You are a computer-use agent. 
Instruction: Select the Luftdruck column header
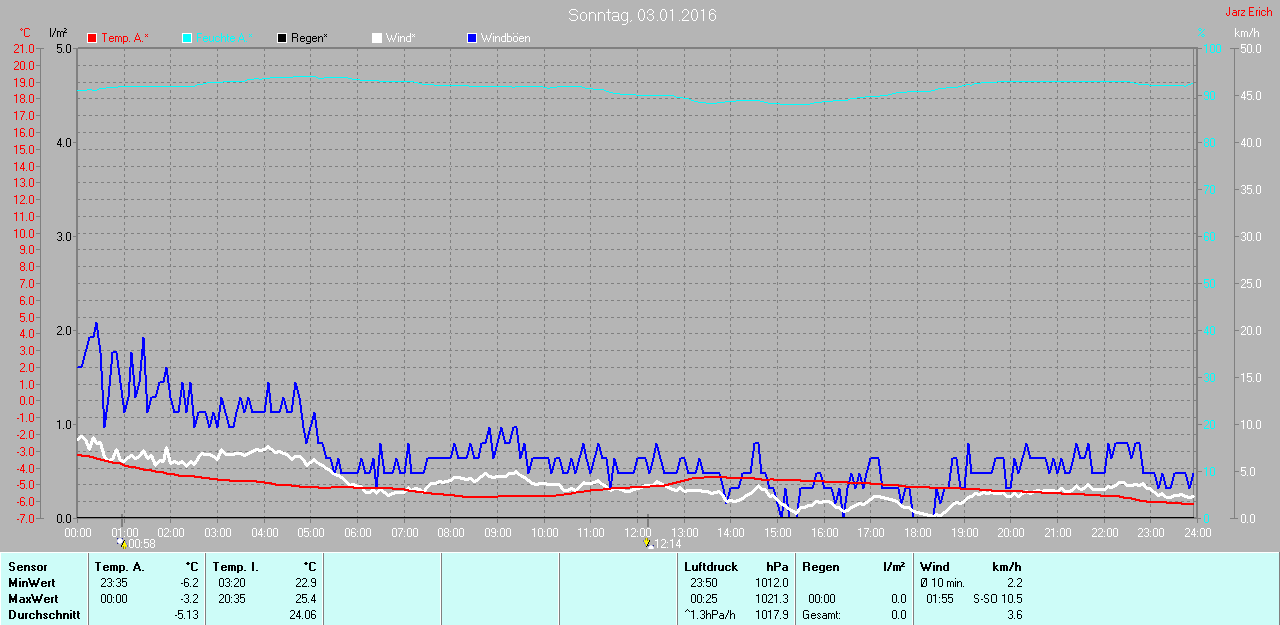coord(711,567)
